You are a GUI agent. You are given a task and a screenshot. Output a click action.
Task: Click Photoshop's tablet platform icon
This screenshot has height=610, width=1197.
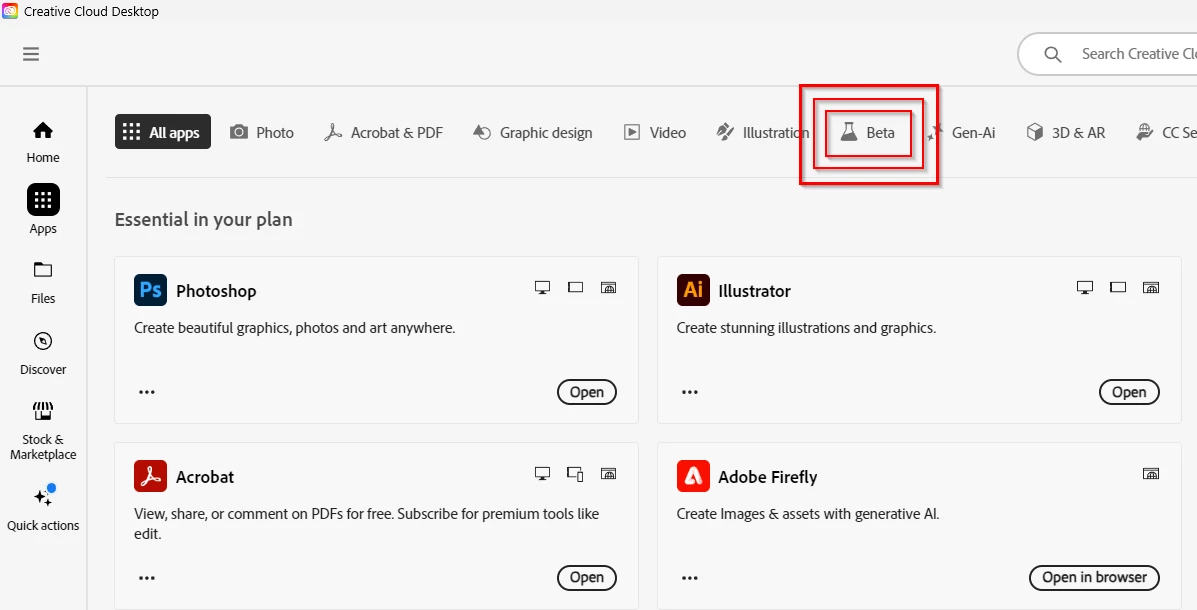(x=576, y=288)
